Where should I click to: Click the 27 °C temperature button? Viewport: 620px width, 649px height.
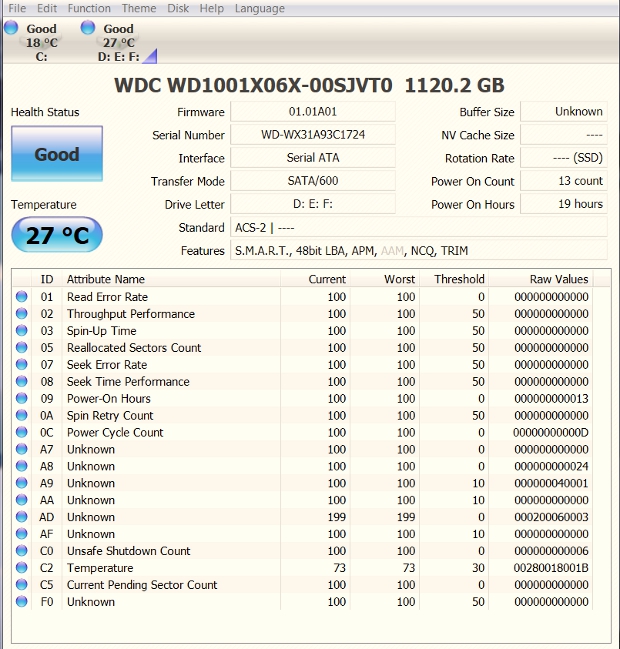click(57, 236)
